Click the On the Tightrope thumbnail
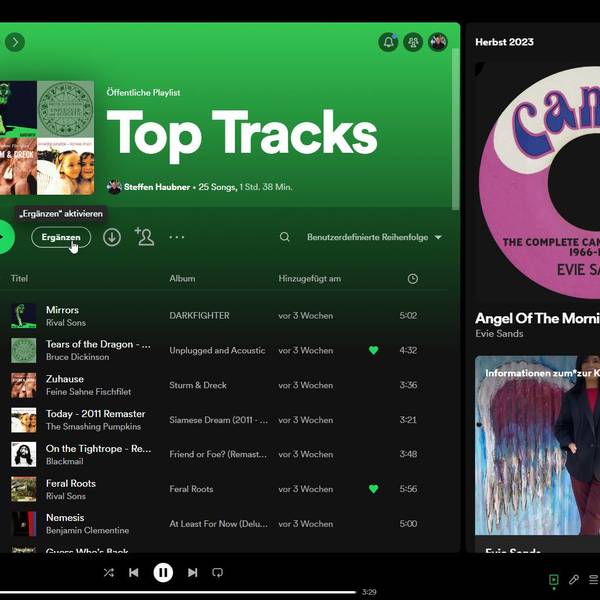The width and height of the screenshot is (600, 600). tap(23, 454)
